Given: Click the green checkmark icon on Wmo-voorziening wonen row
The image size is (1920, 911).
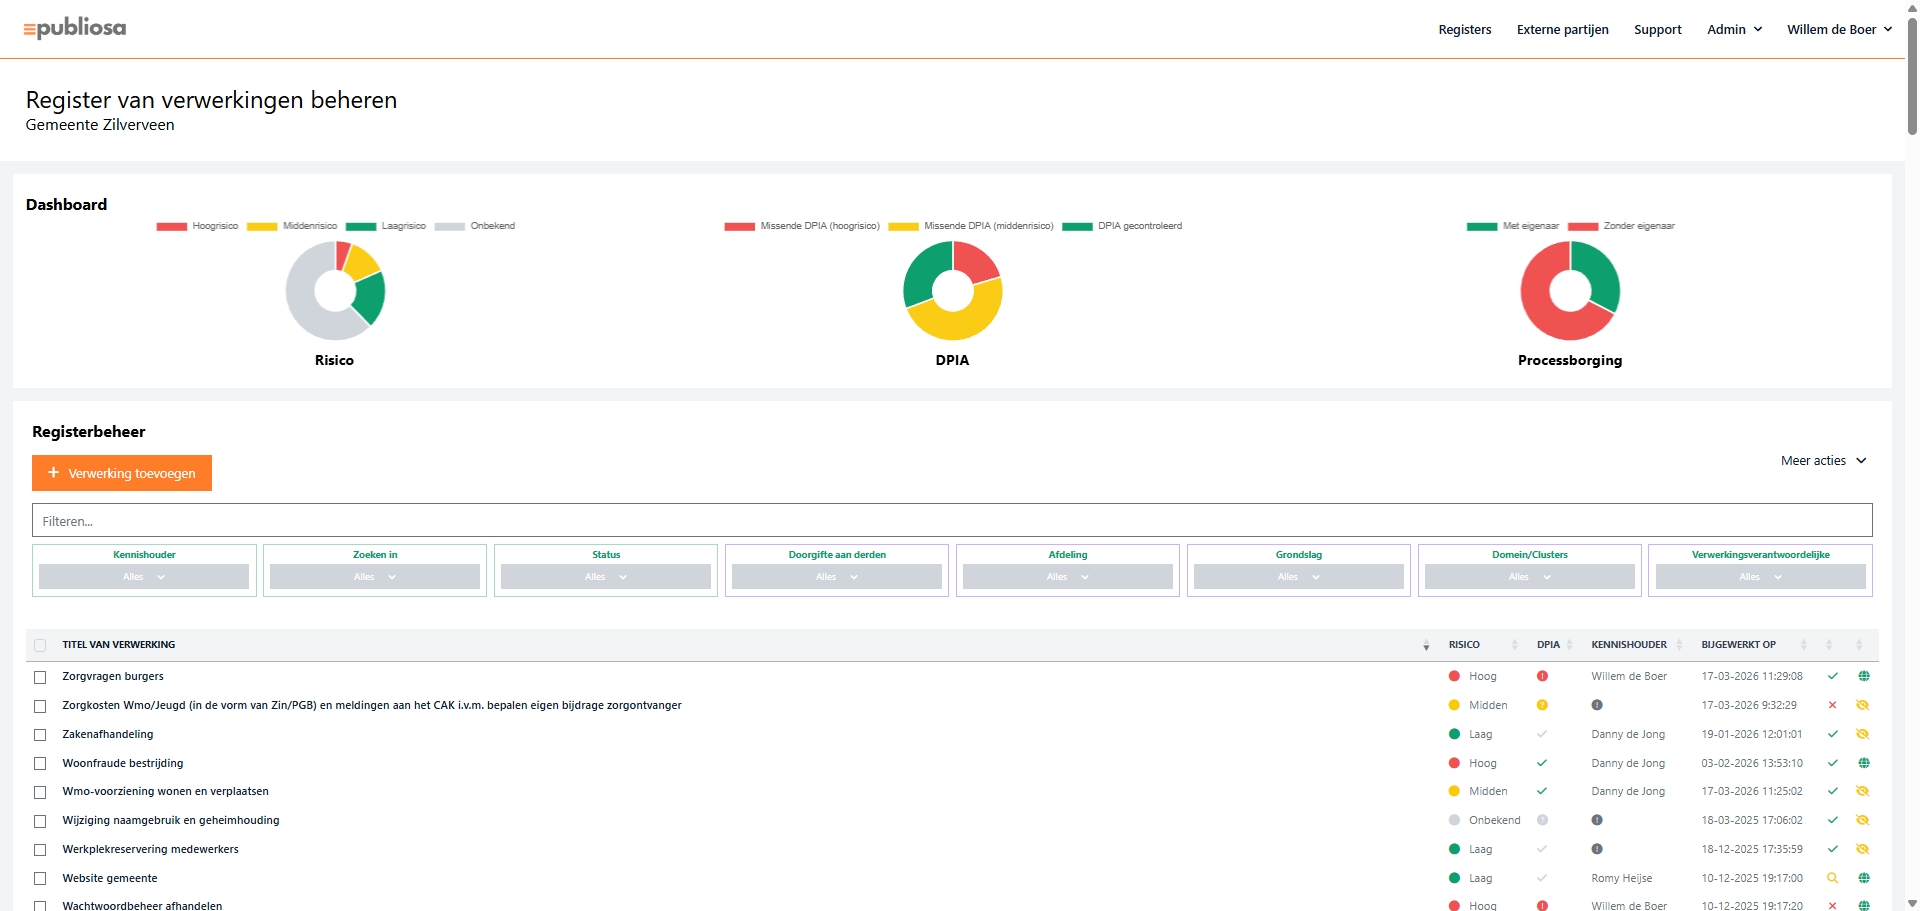Looking at the screenshot, I should click(x=1833, y=791).
